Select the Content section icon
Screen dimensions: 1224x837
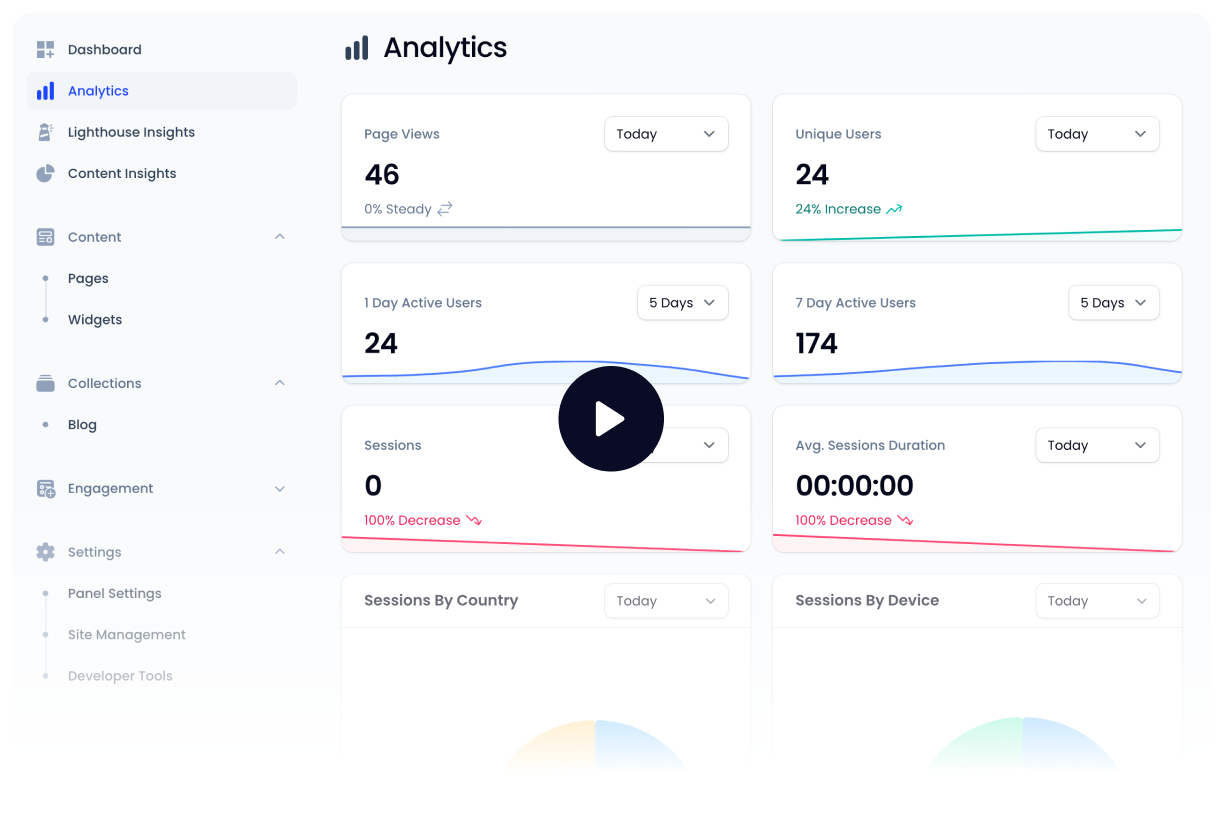45,237
